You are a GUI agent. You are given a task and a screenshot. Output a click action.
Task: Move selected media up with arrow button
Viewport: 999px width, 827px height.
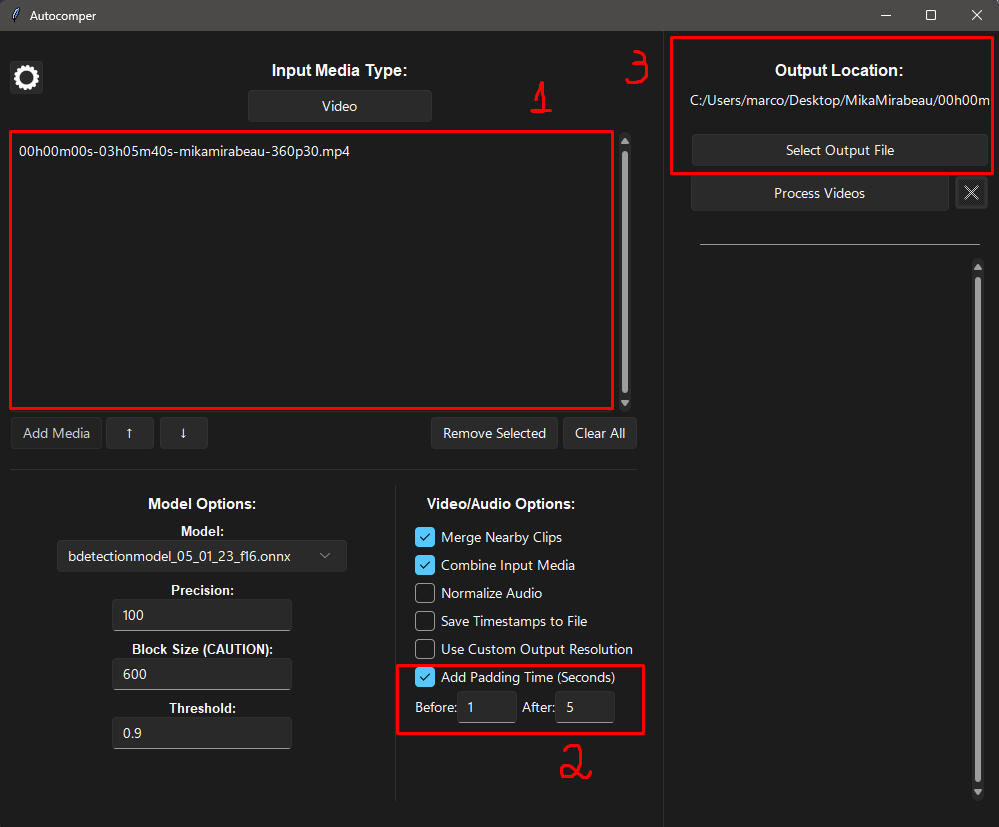130,433
